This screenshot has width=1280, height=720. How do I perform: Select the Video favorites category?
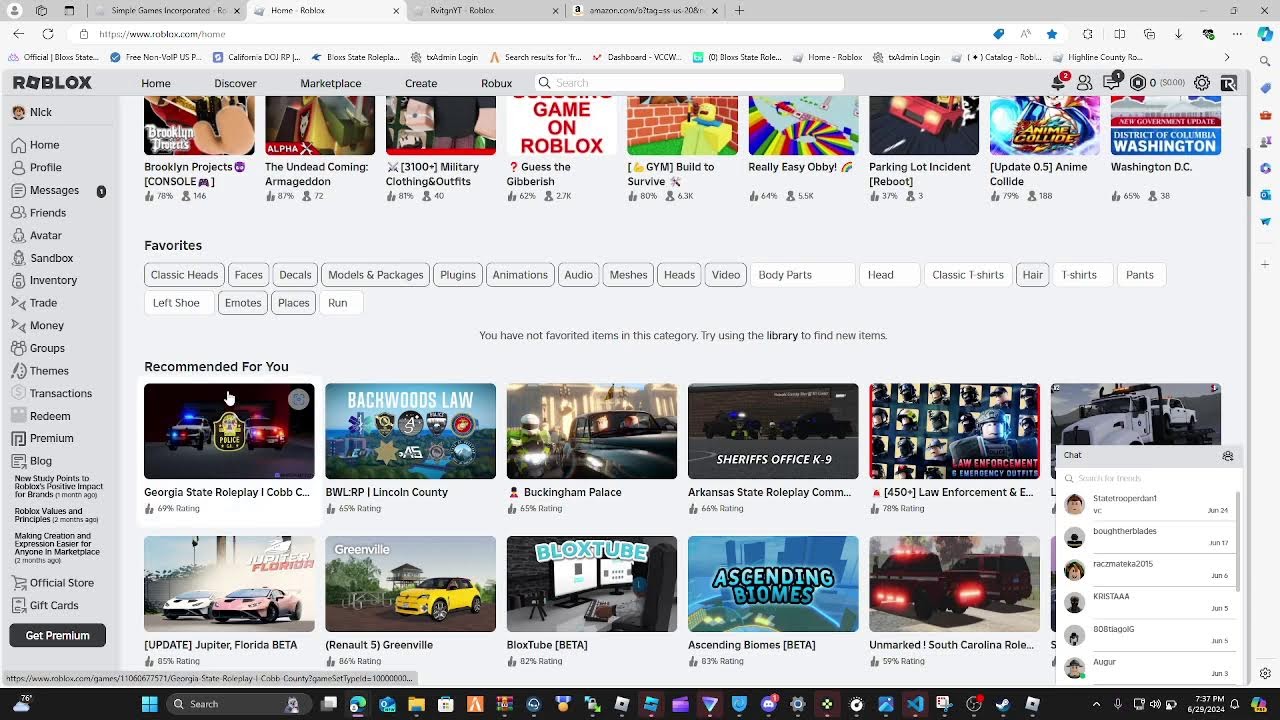point(726,275)
